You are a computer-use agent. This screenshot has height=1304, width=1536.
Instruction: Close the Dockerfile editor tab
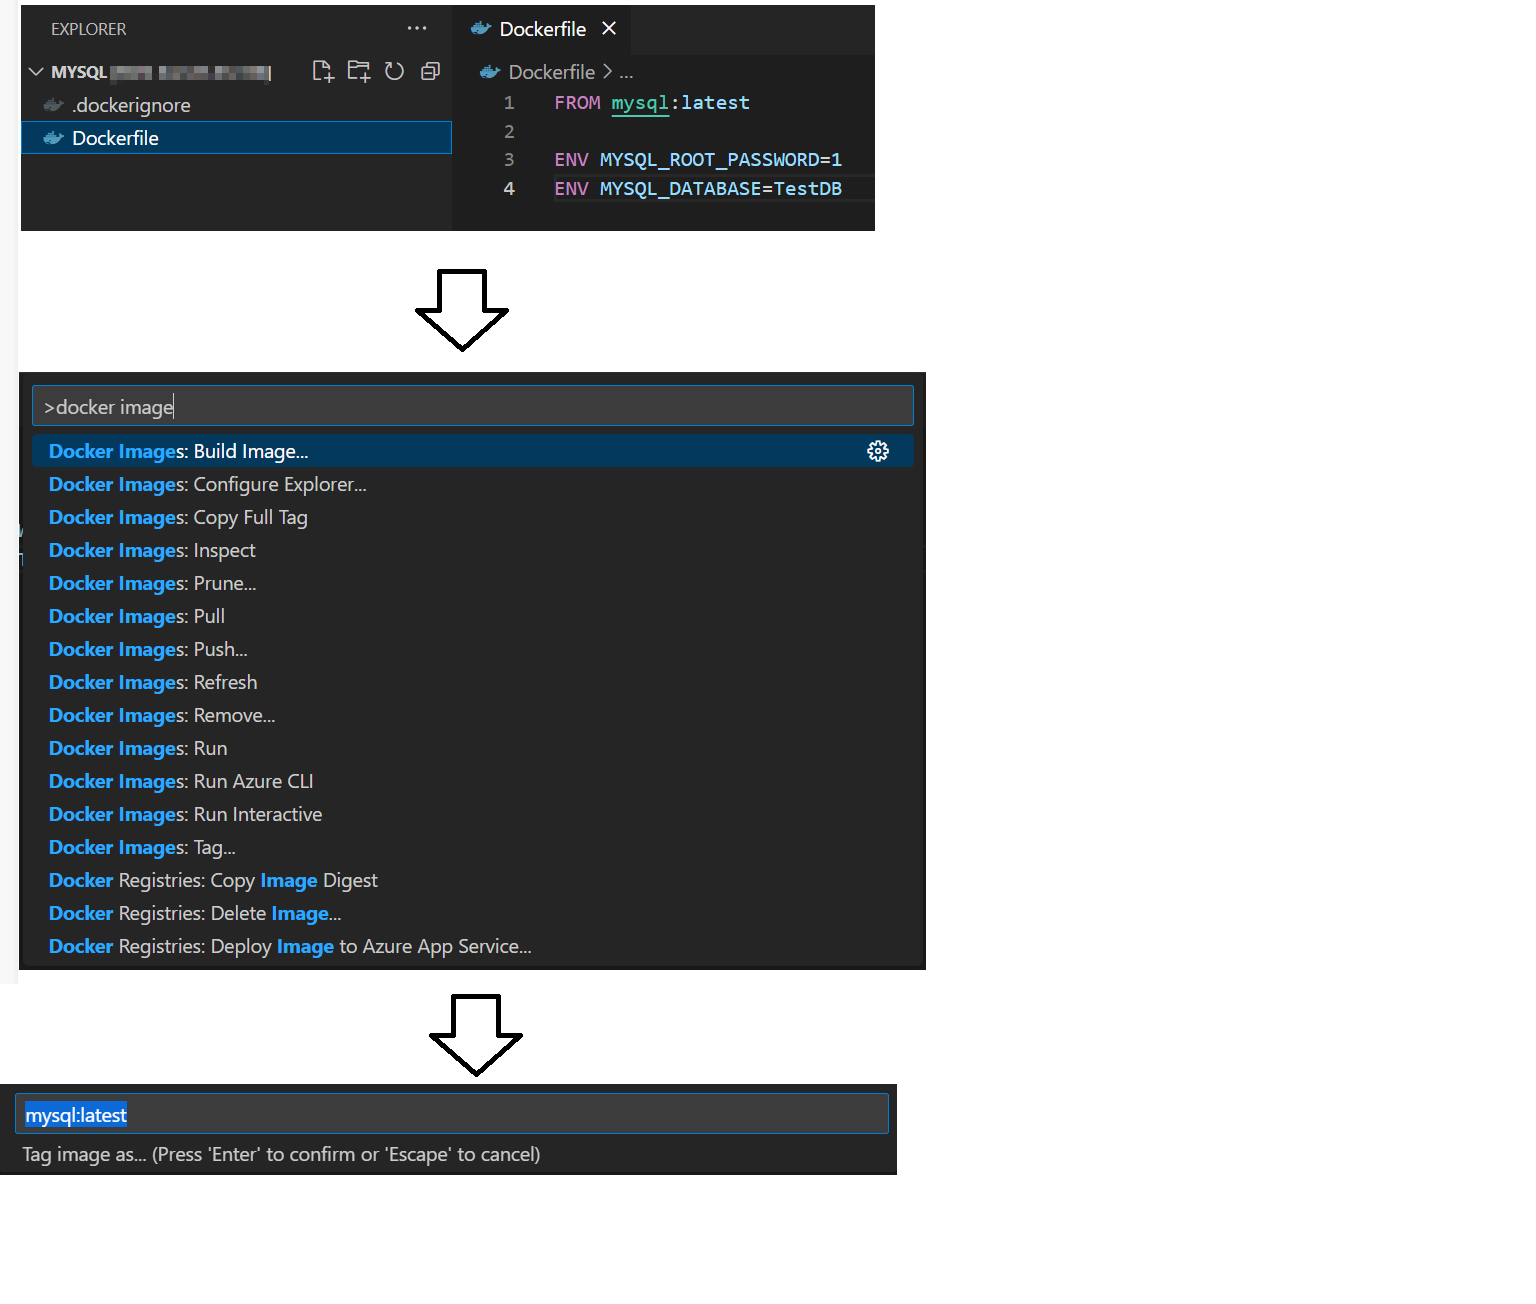[x=608, y=28]
